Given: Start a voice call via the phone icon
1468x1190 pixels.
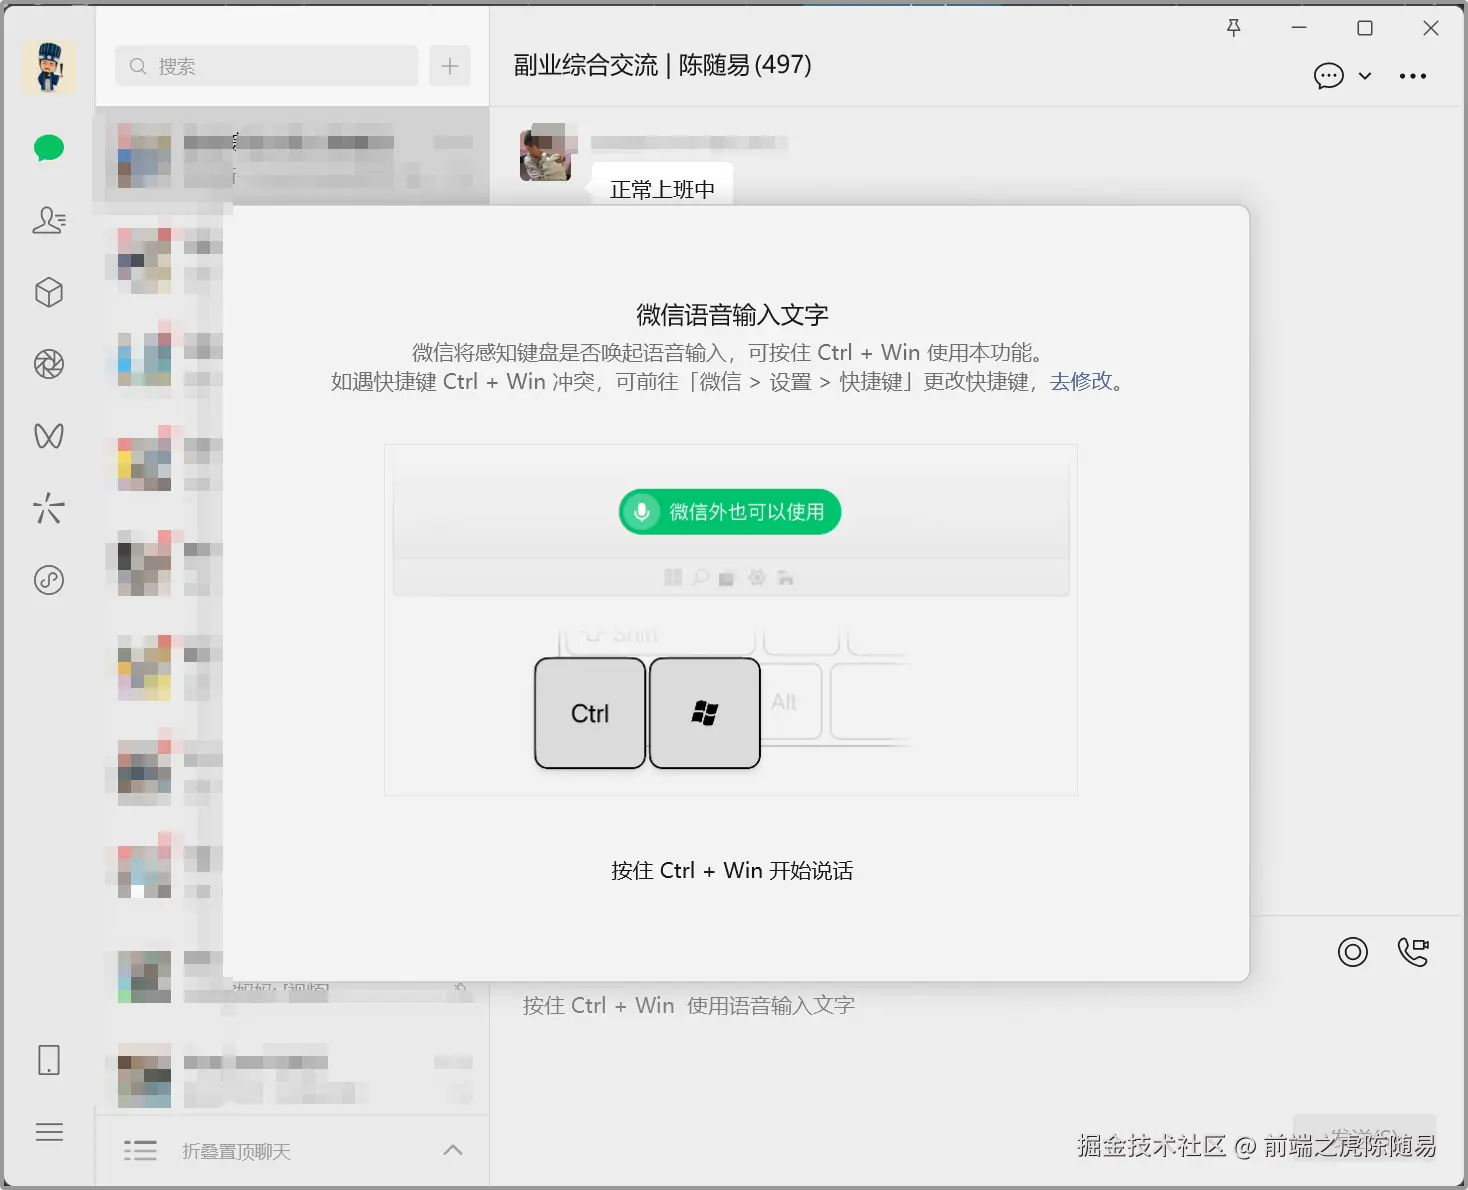Looking at the screenshot, I should tap(1412, 952).
